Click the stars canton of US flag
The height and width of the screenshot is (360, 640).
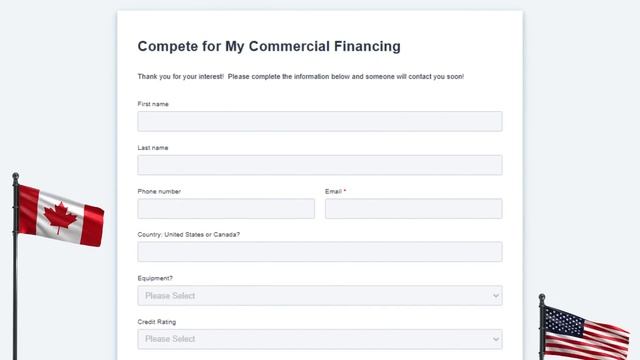coord(565,321)
